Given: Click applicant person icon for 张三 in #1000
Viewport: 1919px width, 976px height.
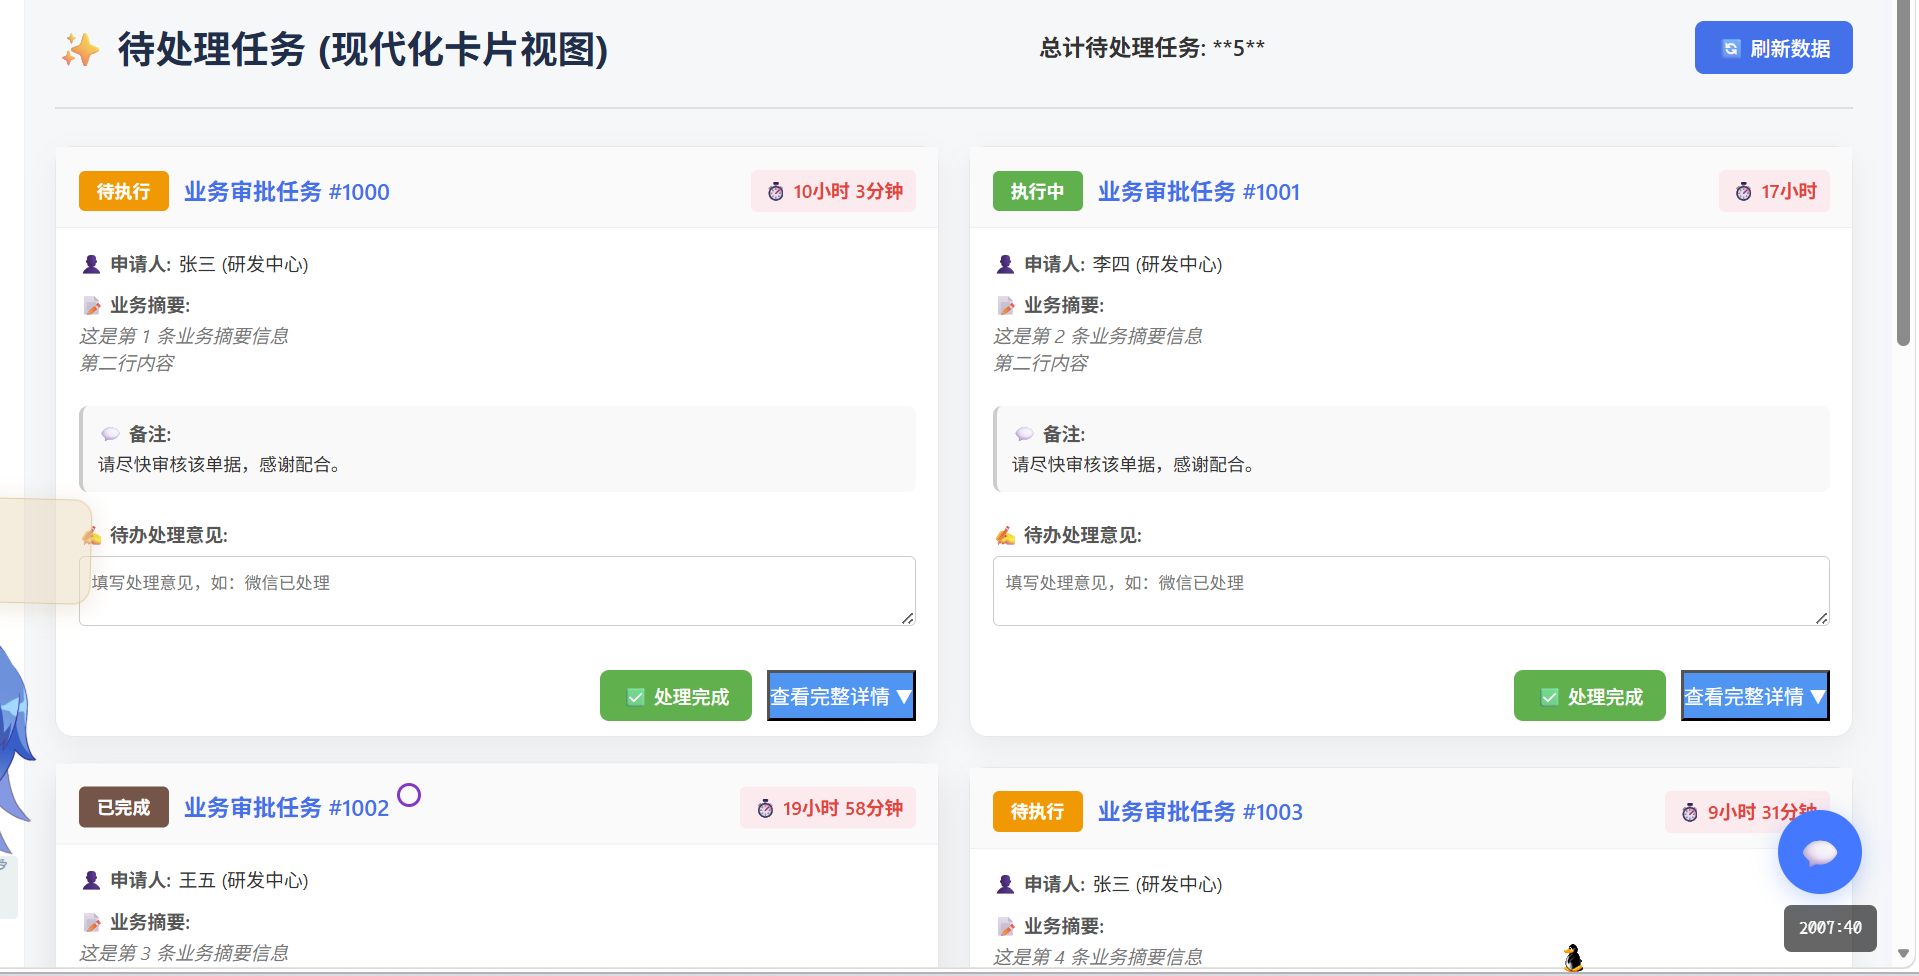Looking at the screenshot, I should (91, 264).
